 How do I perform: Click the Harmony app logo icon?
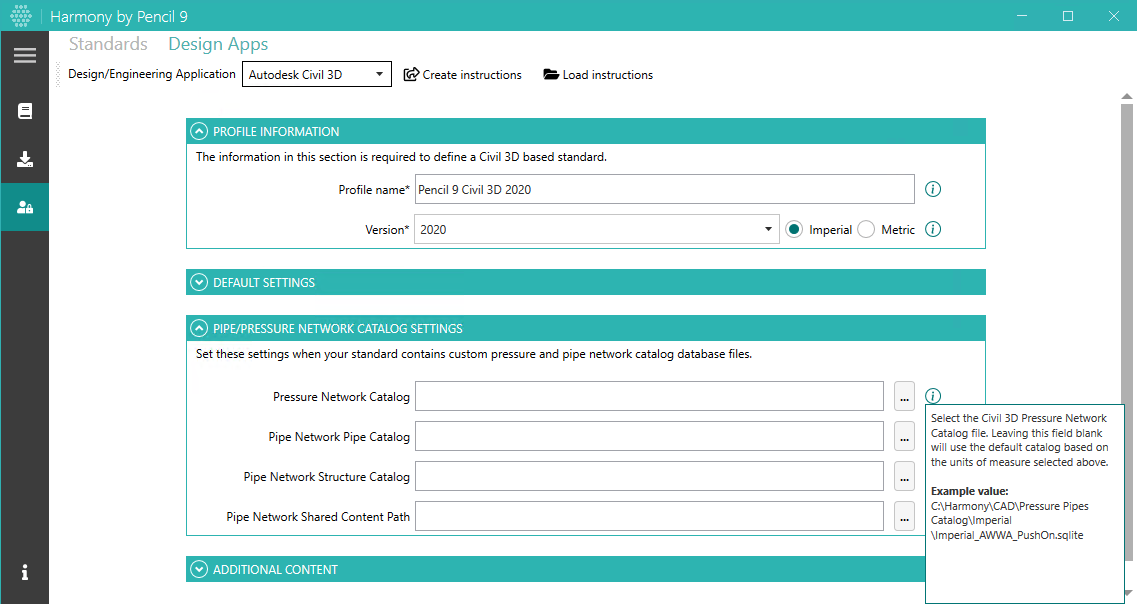click(x=21, y=16)
